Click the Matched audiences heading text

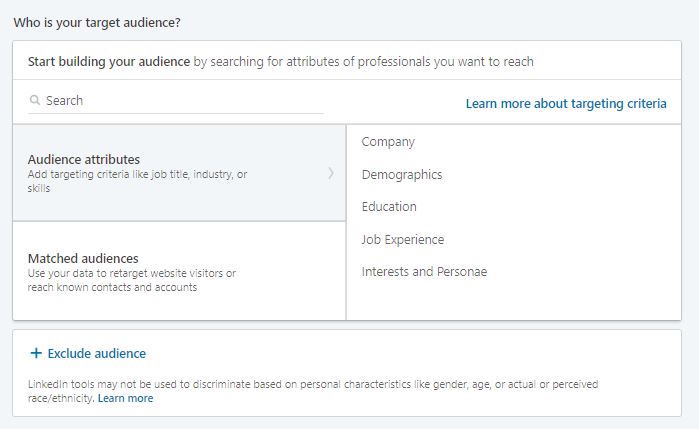[x=83, y=258]
